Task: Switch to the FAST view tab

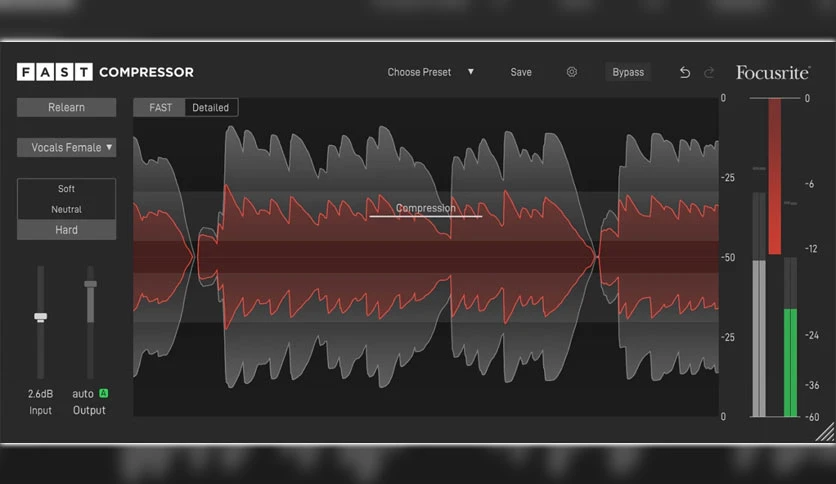Action: point(160,108)
